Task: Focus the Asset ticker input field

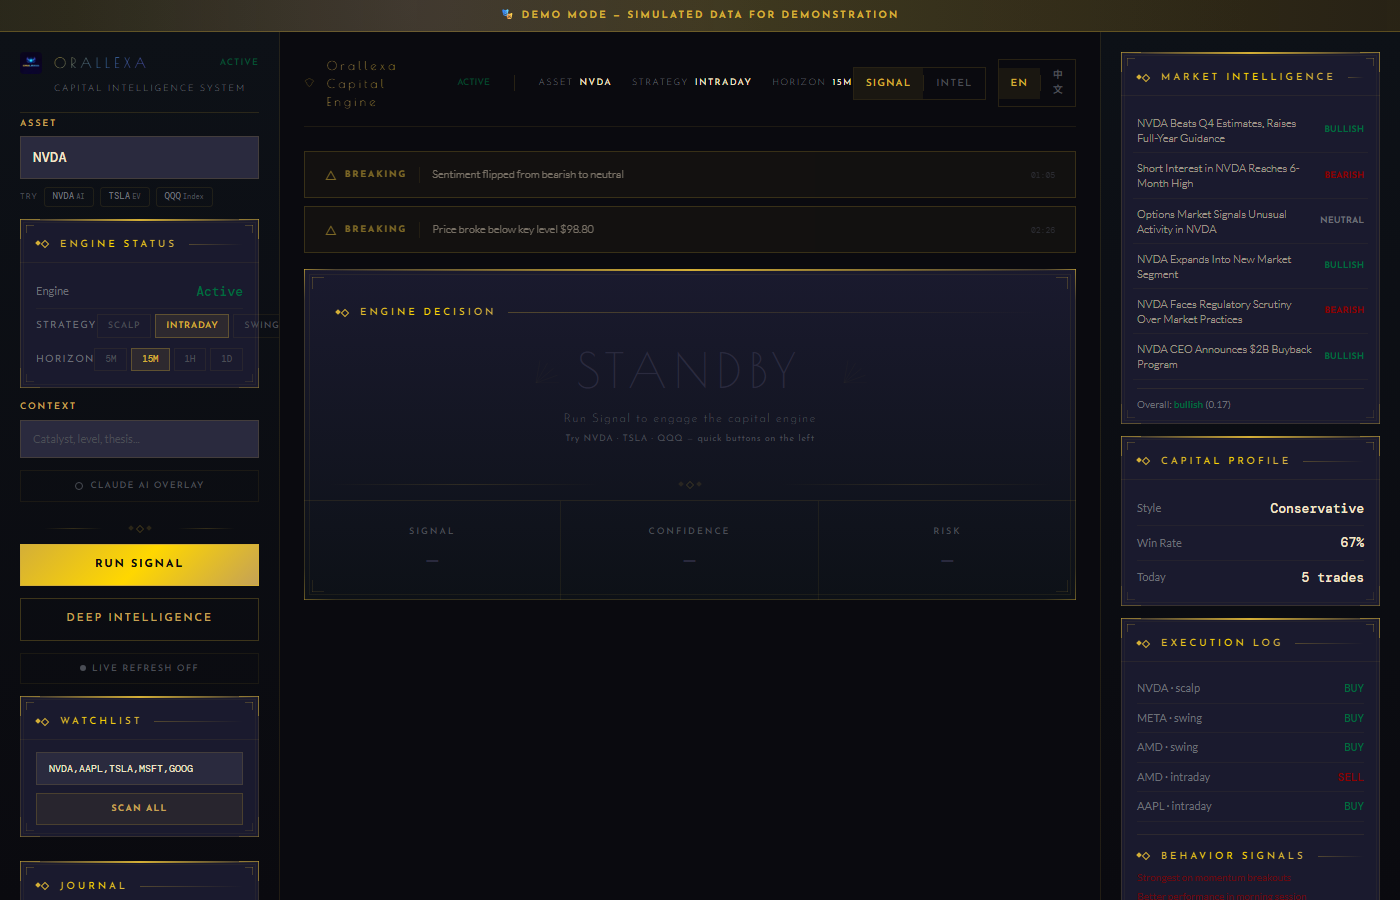Action: point(139,158)
